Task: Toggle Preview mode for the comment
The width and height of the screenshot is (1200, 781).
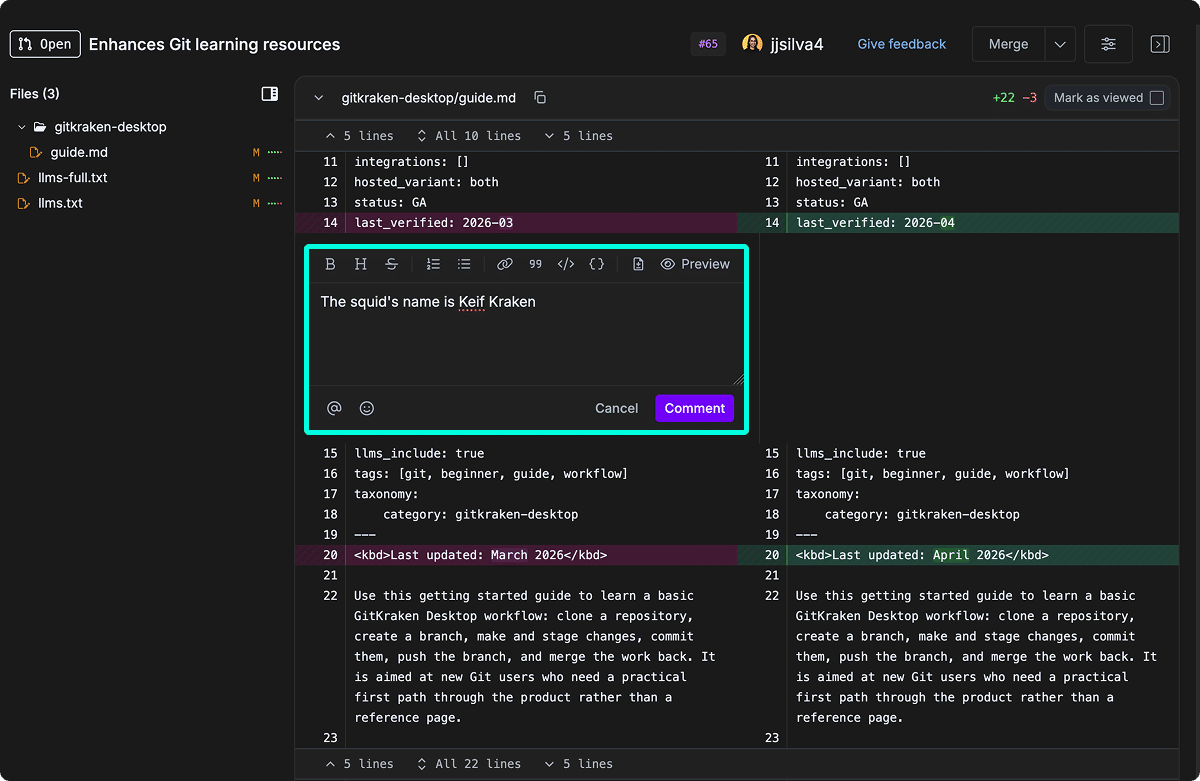Action: pyautogui.click(x=696, y=264)
